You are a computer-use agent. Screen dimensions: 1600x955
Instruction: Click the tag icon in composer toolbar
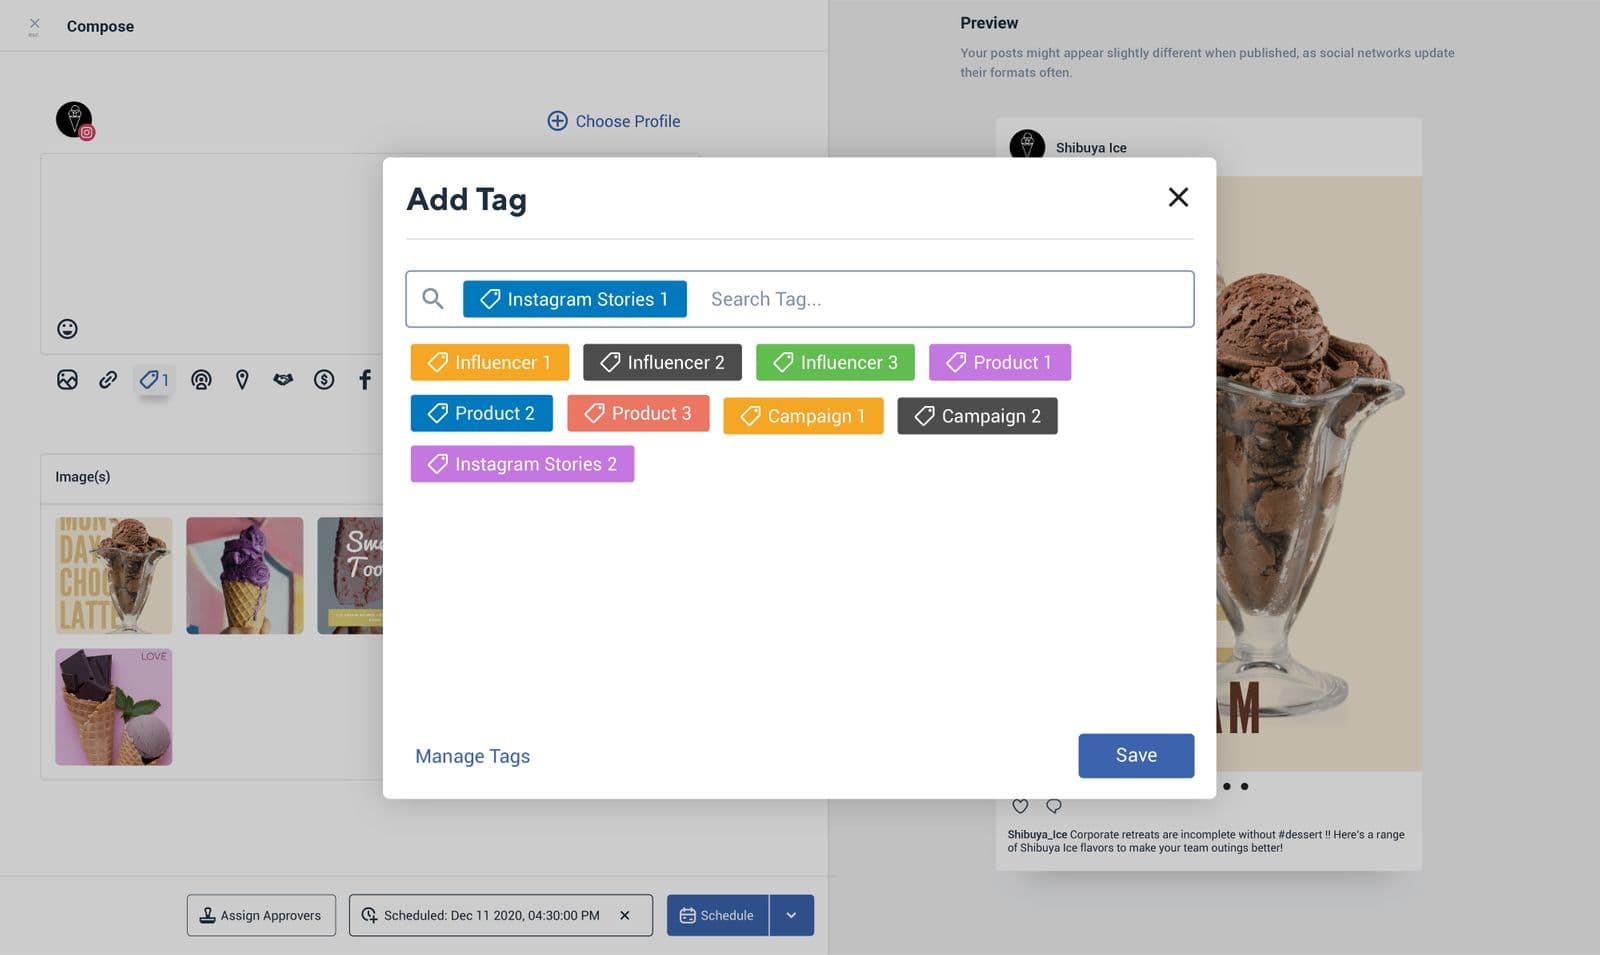pyautogui.click(x=153, y=380)
